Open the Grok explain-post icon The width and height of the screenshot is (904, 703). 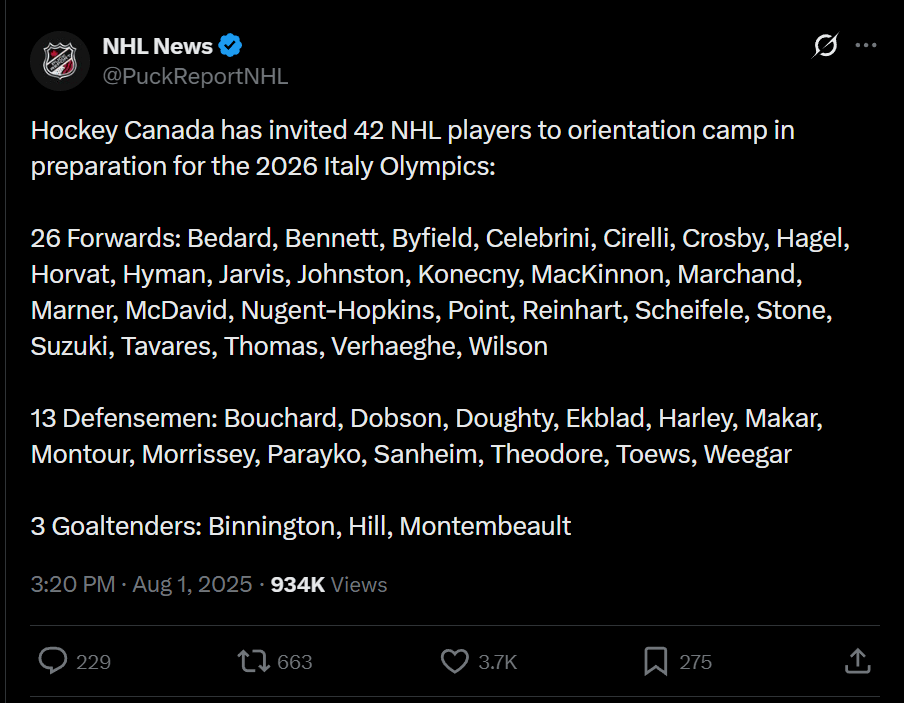826,46
